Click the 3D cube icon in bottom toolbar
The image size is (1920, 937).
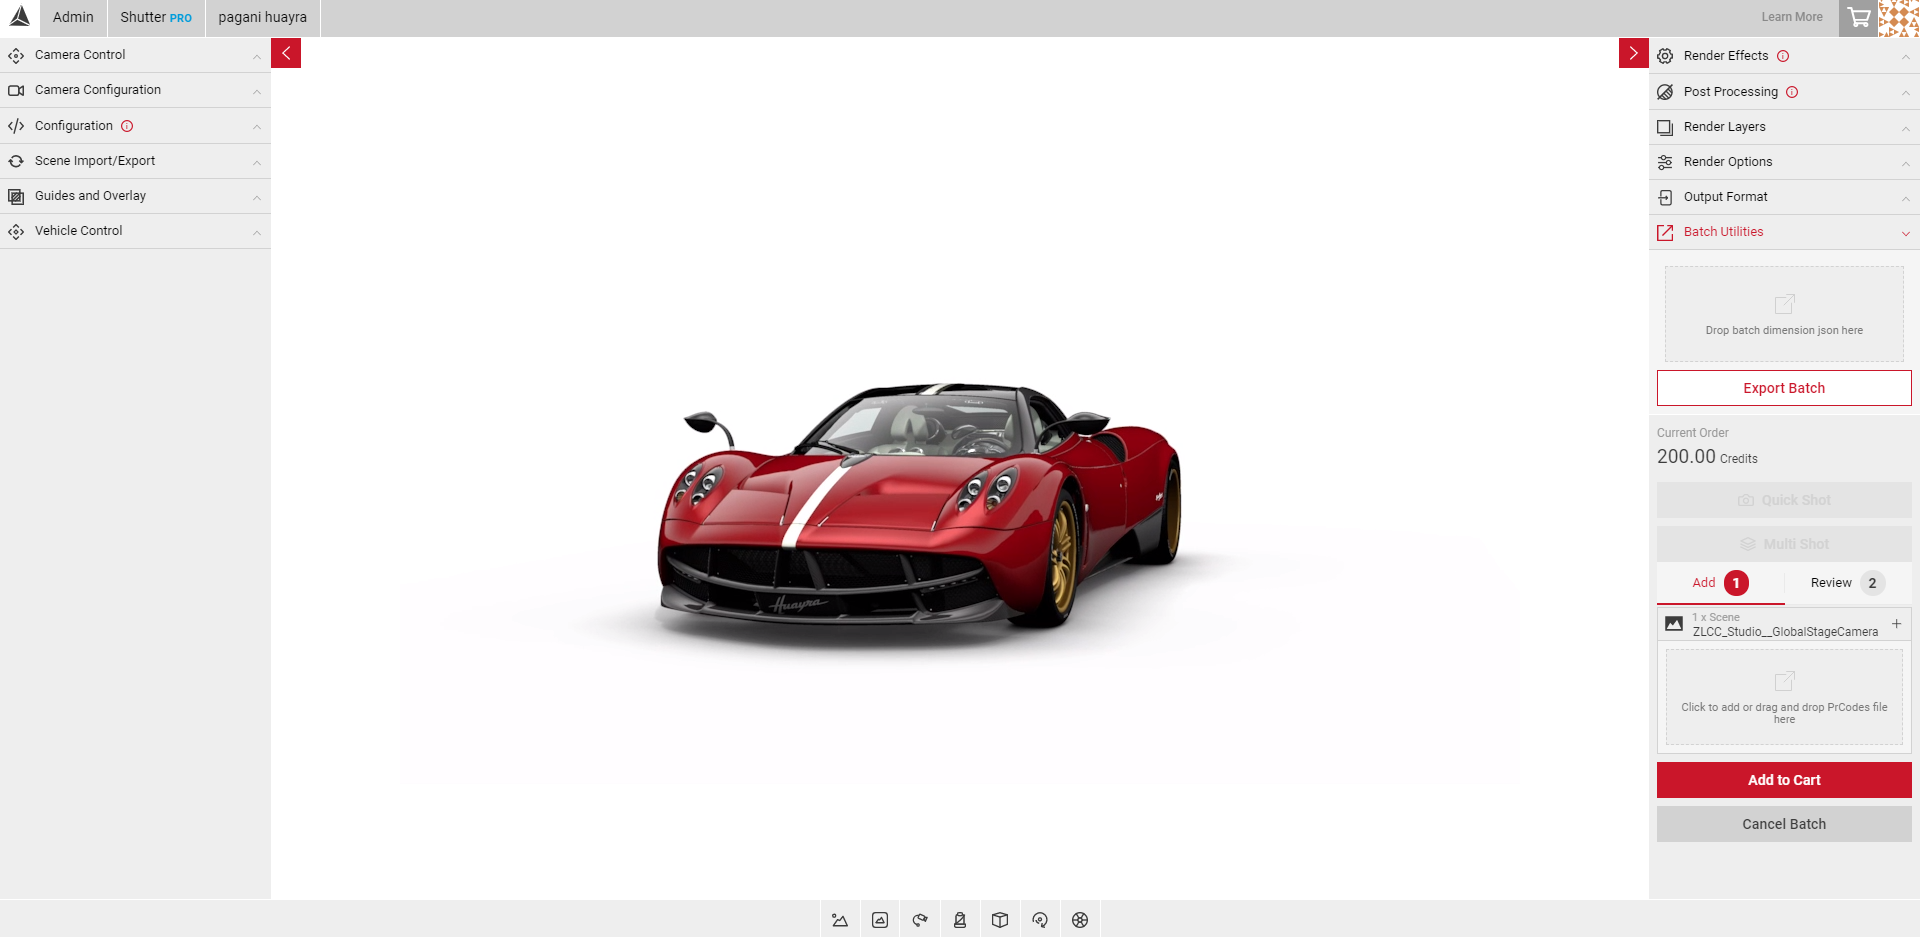pos(1000,920)
